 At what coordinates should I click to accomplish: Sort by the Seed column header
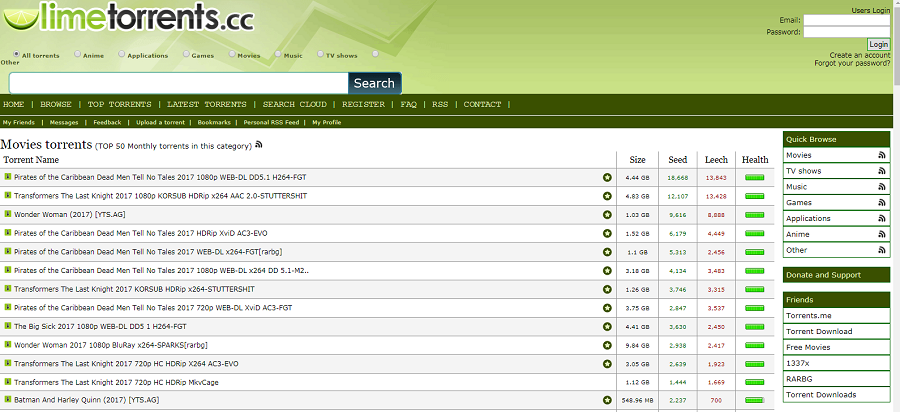click(678, 160)
